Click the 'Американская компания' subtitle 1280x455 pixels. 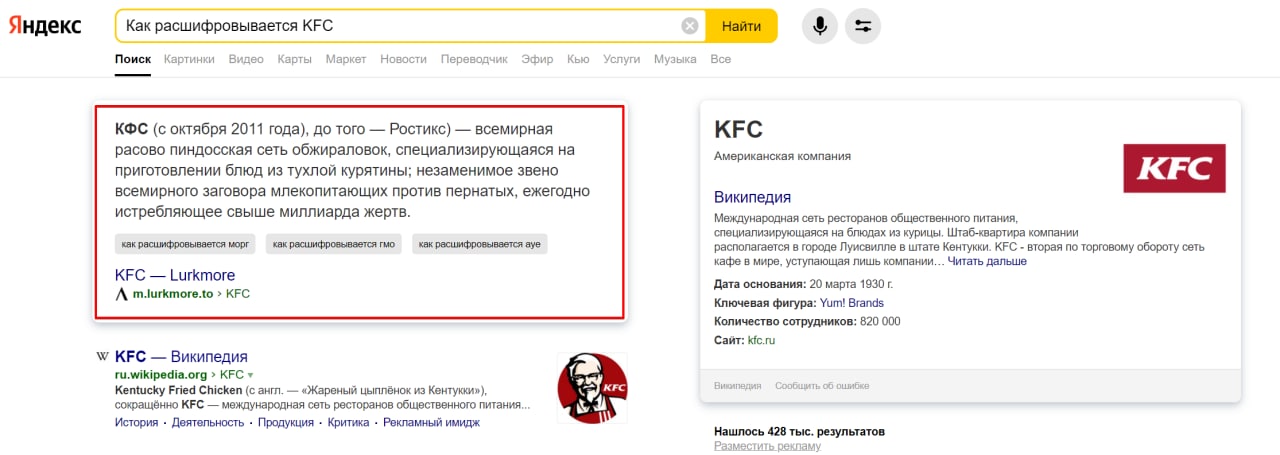[782, 157]
